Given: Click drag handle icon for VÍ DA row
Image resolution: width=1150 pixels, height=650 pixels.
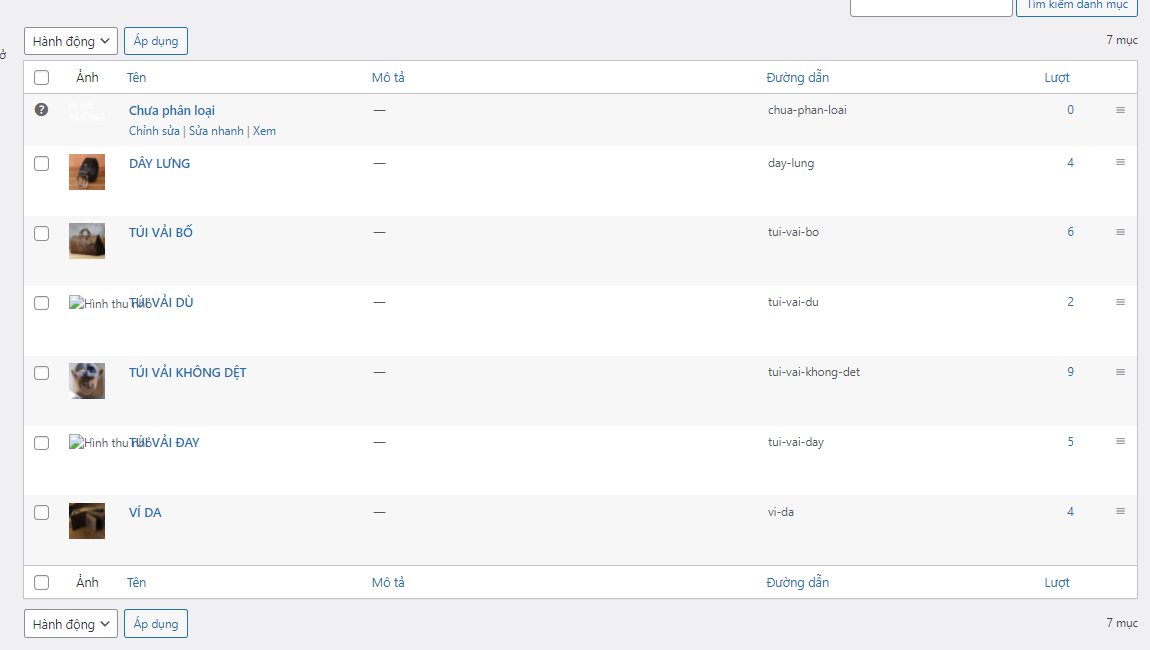Looking at the screenshot, I should click(1120, 512).
